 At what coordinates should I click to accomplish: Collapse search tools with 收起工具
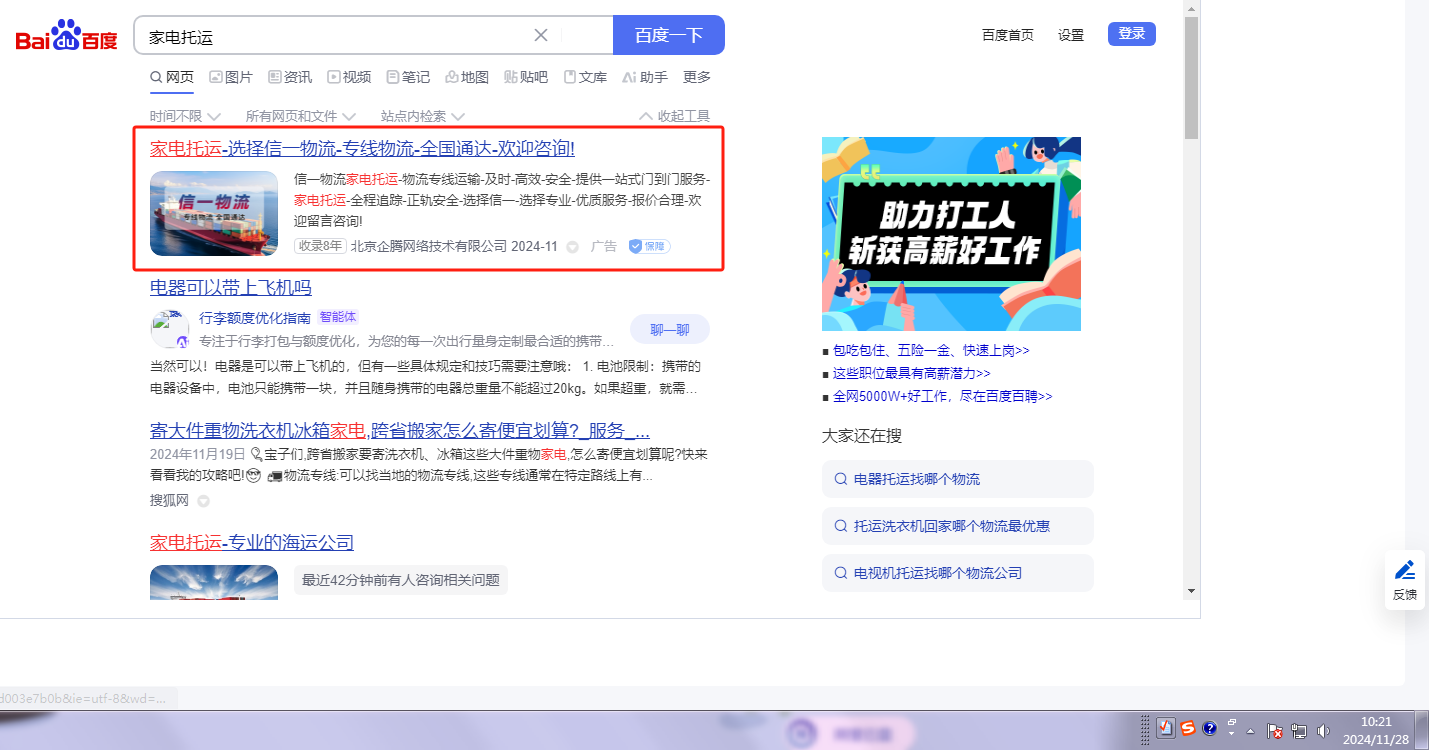click(675, 117)
